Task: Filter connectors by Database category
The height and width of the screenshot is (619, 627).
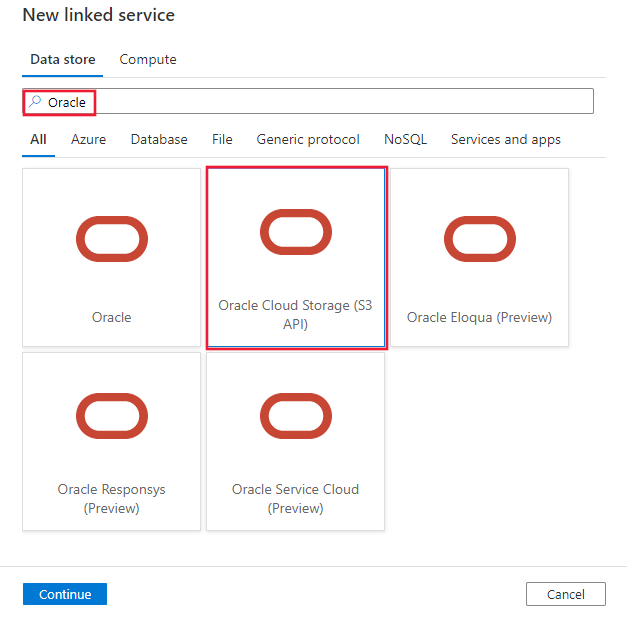Action: click(x=159, y=140)
